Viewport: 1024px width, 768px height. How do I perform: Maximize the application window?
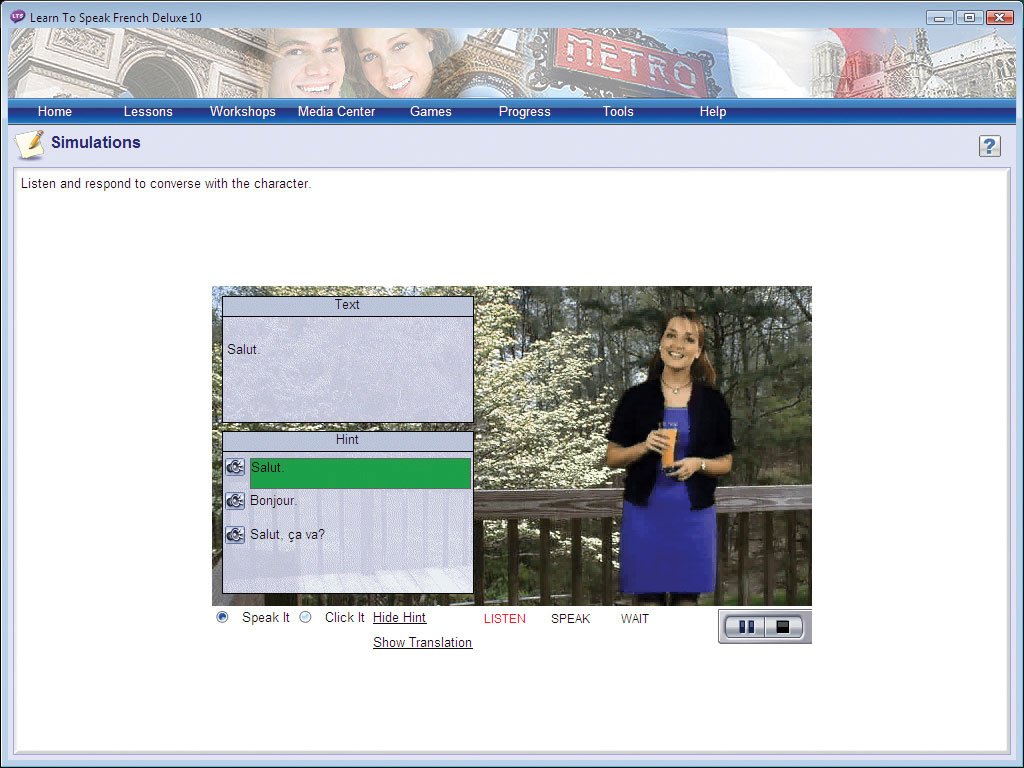969,17
